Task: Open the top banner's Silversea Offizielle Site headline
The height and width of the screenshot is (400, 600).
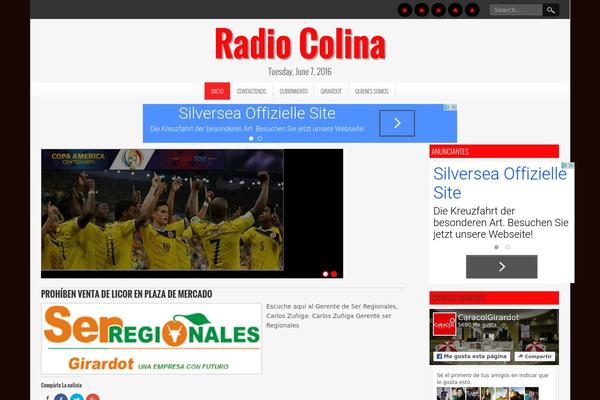Action: pyautogui.click(x=257, y=113)
